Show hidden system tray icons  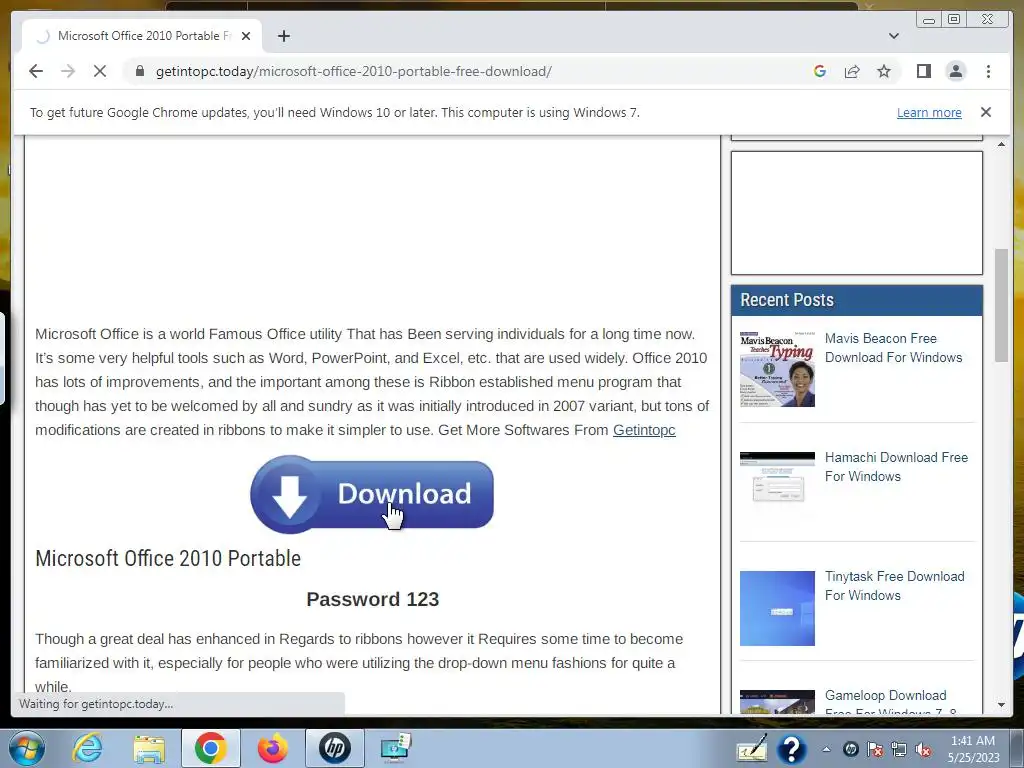pos(826,750)
